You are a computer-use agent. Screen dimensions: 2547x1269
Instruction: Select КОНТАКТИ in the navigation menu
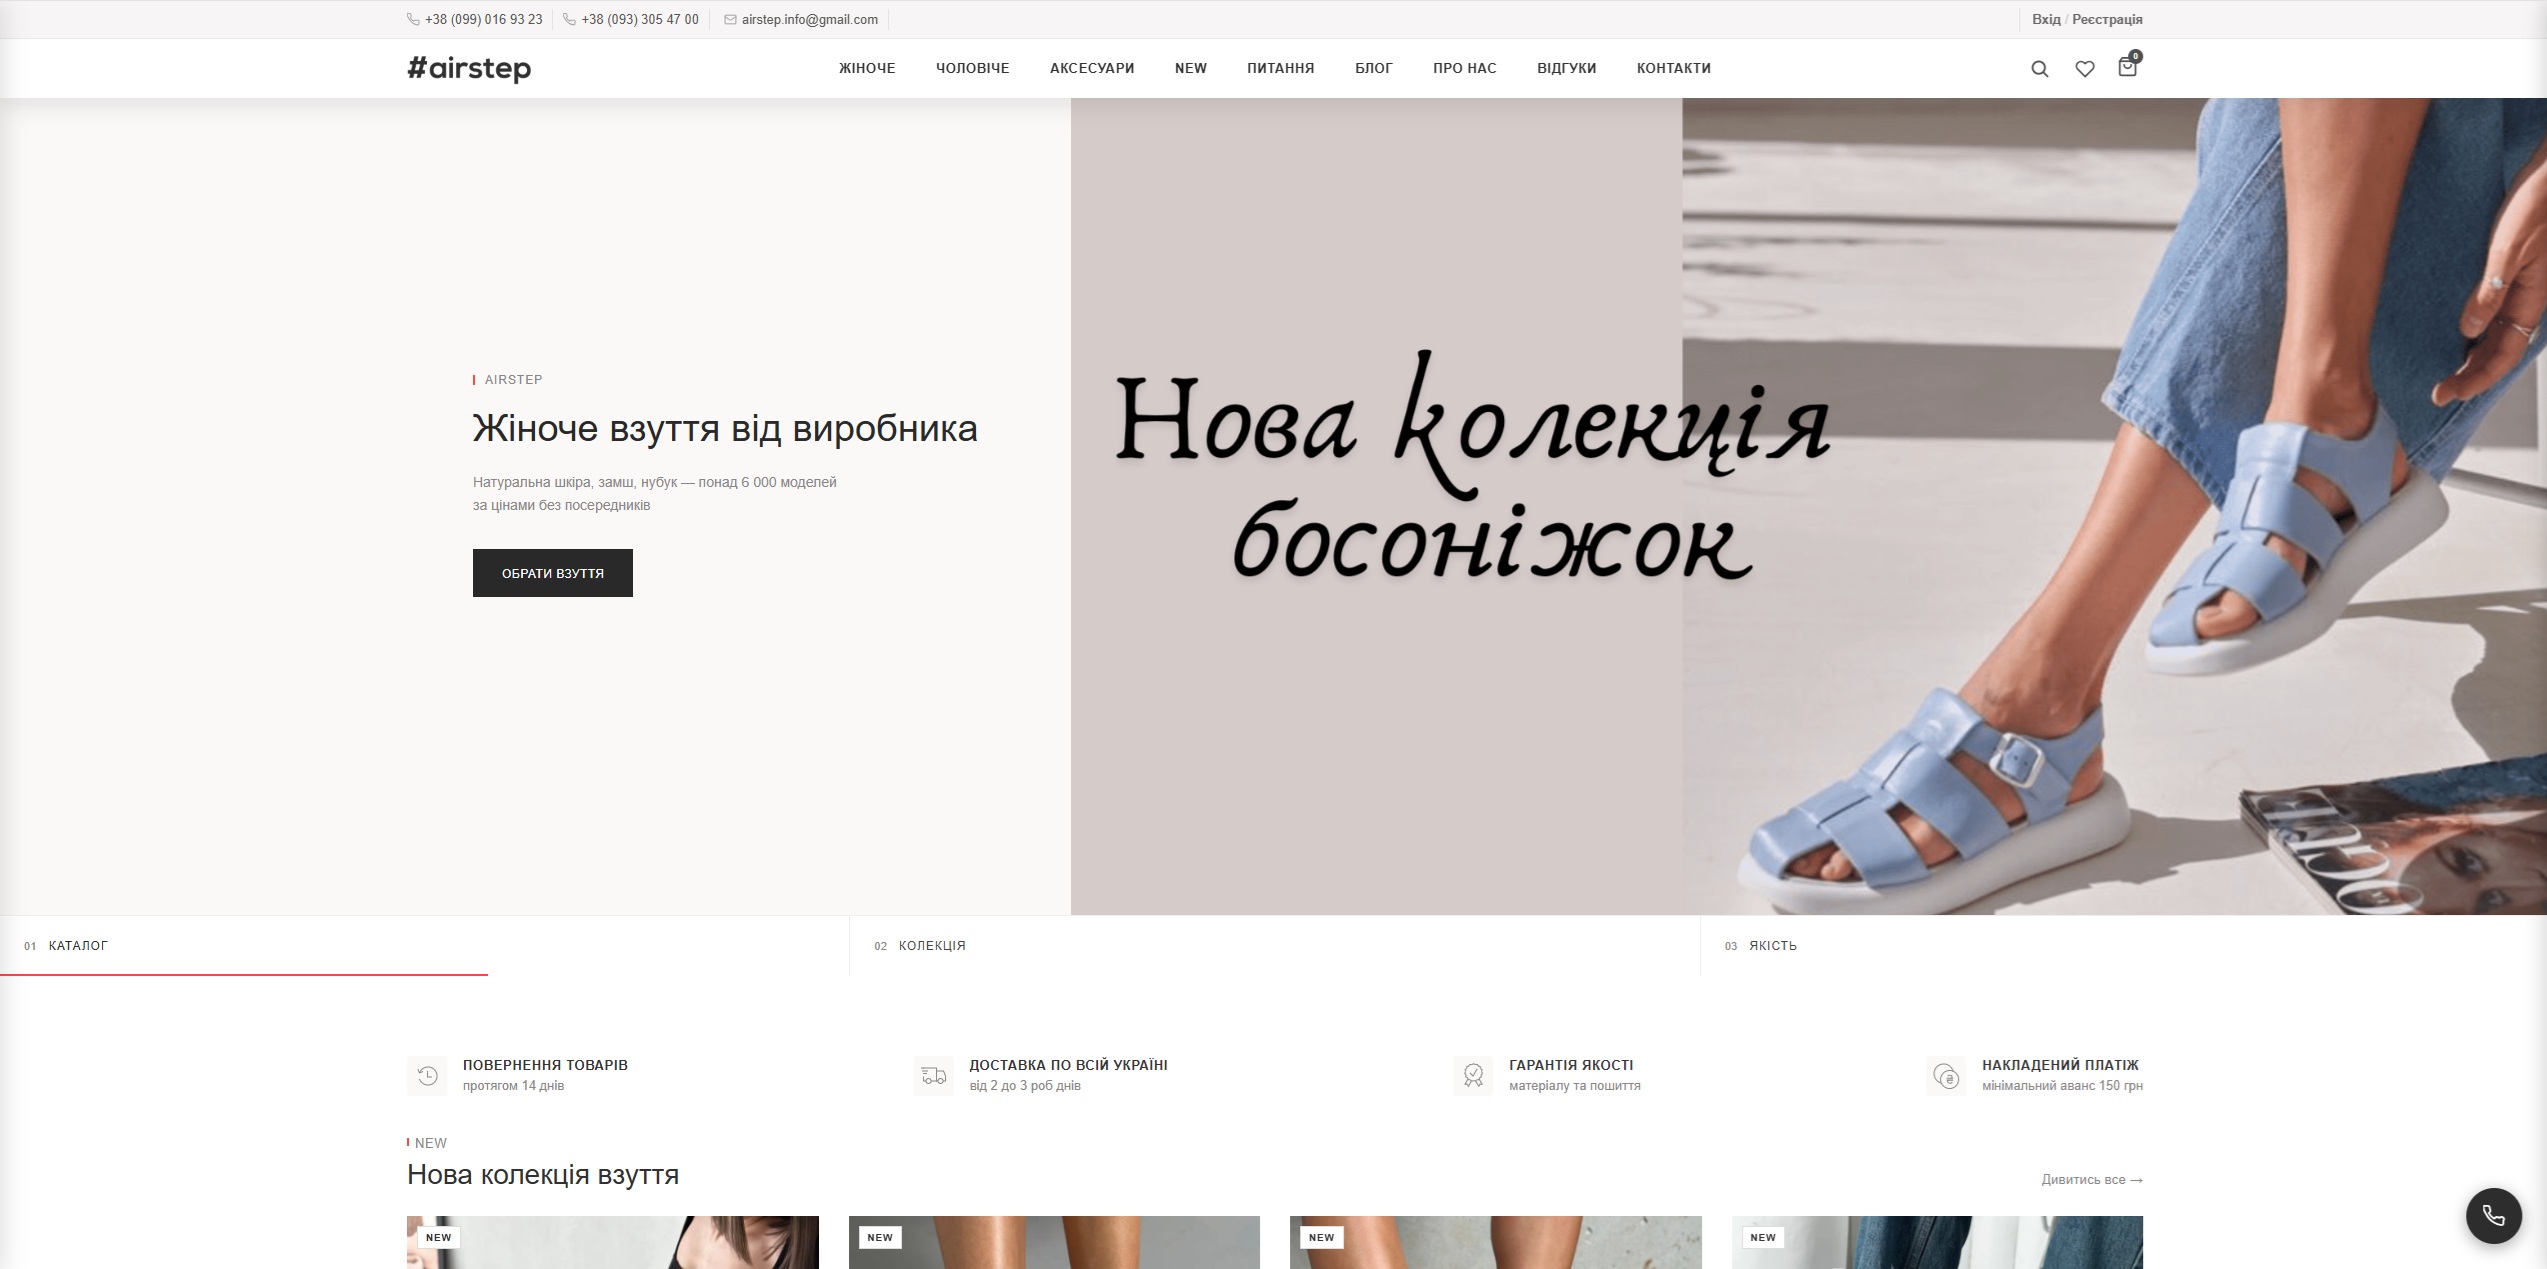pos(1672,68)
